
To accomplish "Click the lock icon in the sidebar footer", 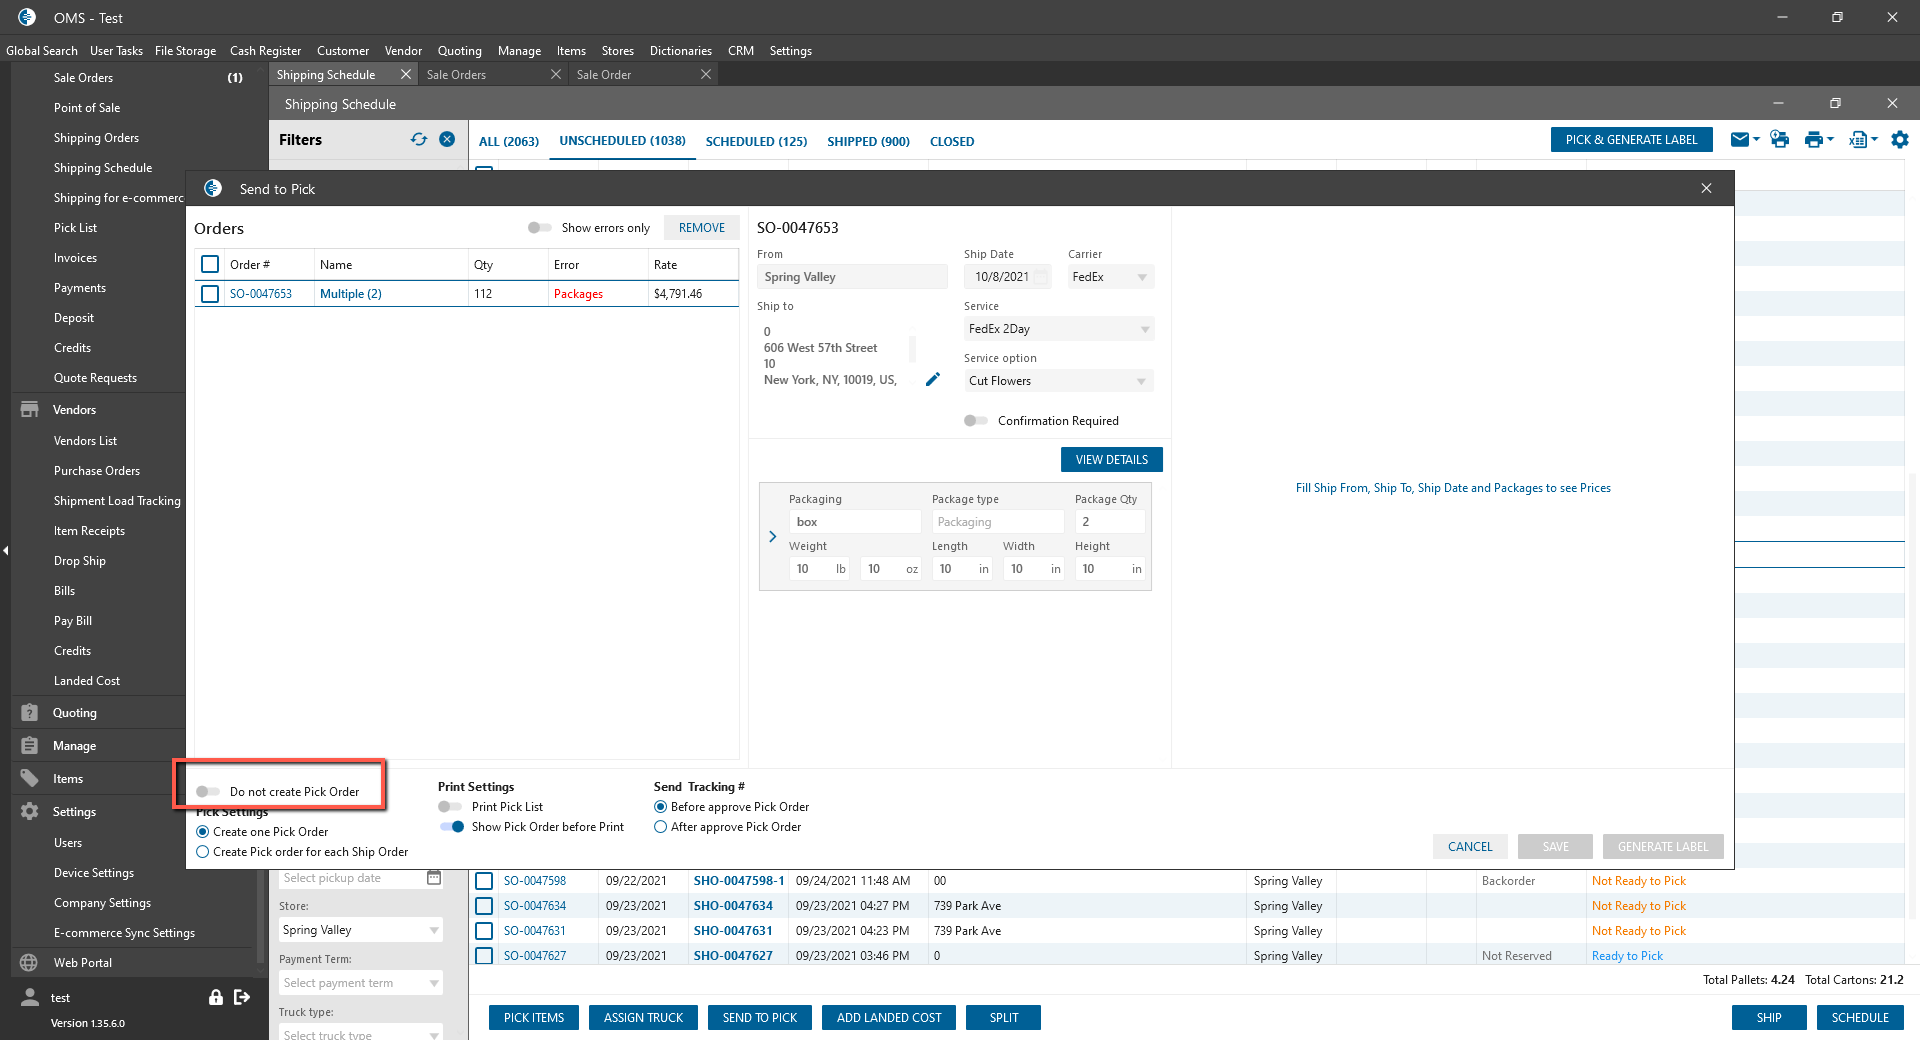I will point(215,997).
